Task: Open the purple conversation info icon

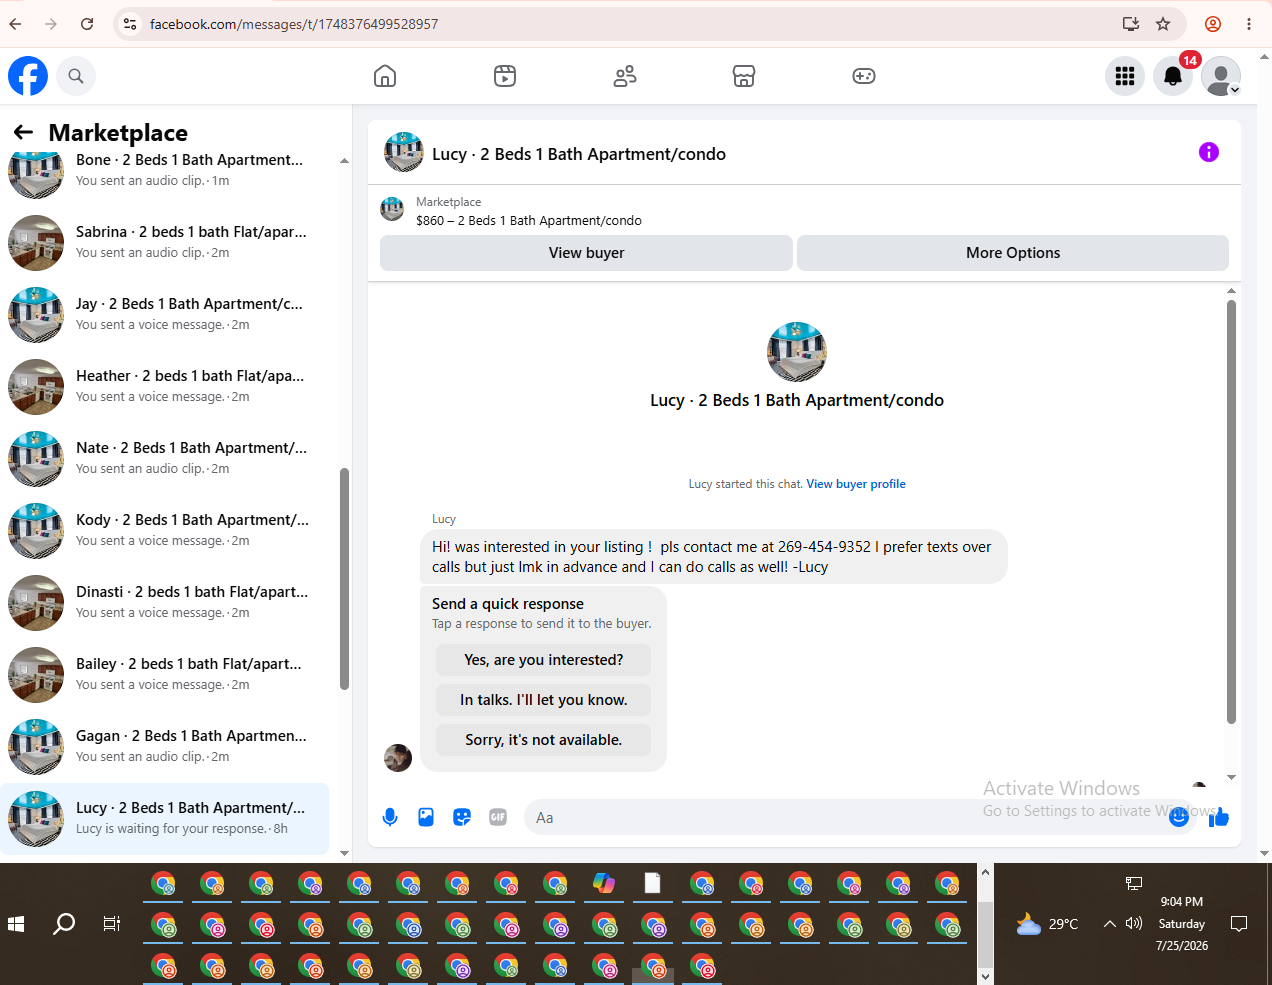Action: (1209, 152)
